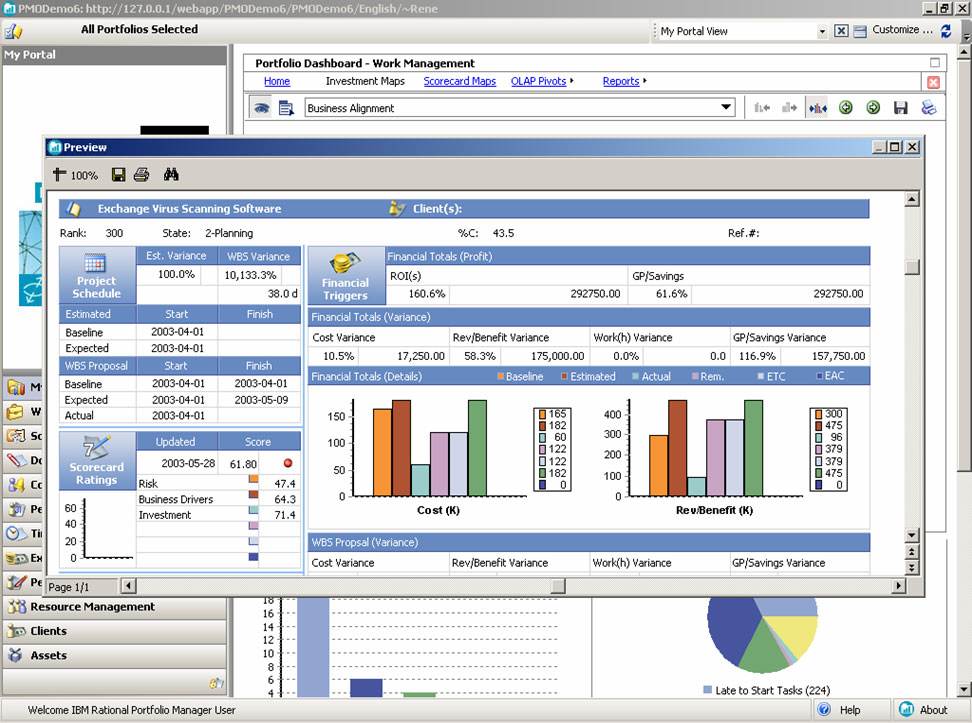Click the Scorecard Ratings tile icon
The height and width of the screenshot is (723, 972).
click(96, 446)
